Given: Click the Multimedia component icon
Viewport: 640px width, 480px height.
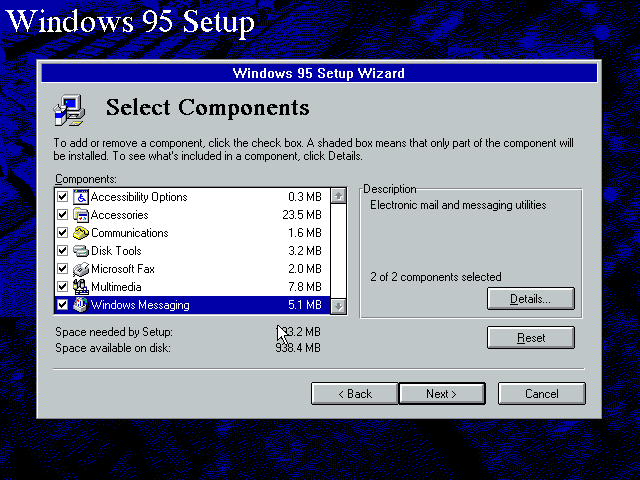Looking at the screenshot, I should click(81, 287).
